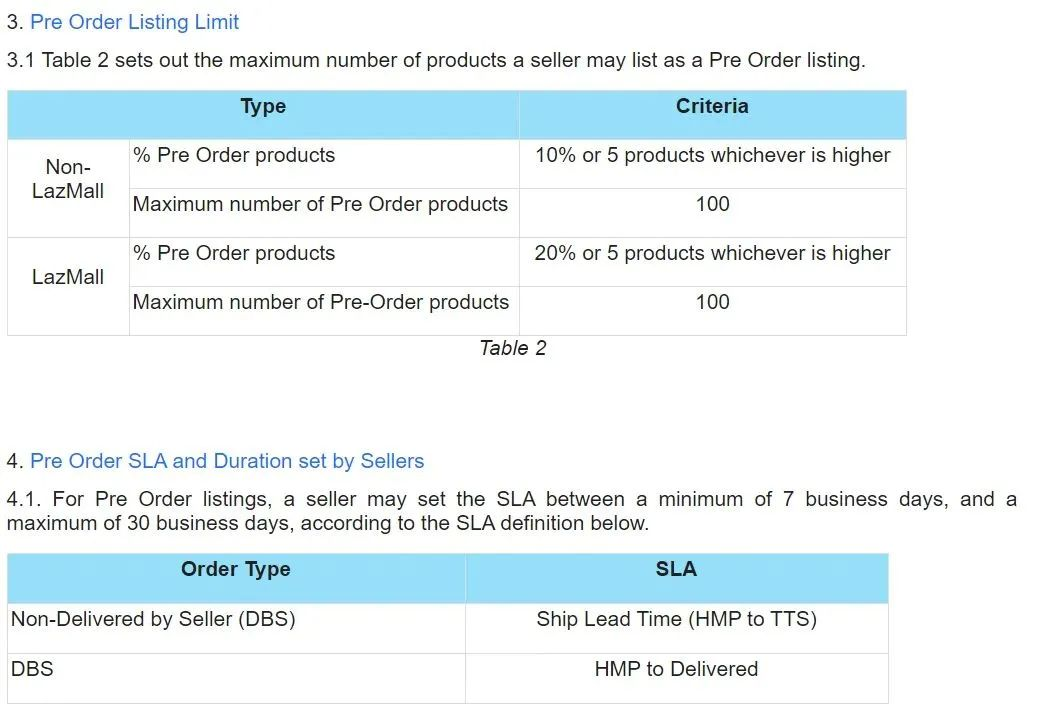Click the paragraph starting with 3.1 Table 2
This screenshot has height=717, width=1037.
pyautogui.click(x=436, y=60)
